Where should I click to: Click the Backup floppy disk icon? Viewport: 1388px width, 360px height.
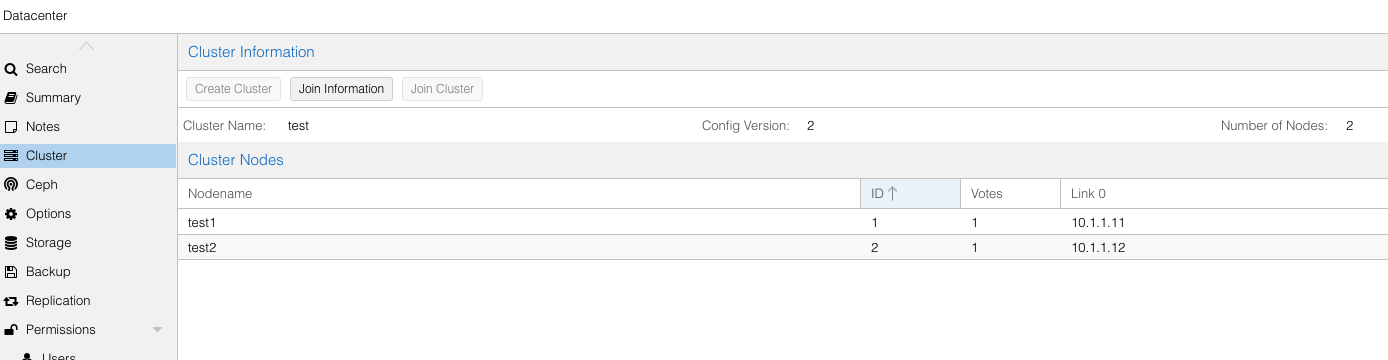pos(11,272)
